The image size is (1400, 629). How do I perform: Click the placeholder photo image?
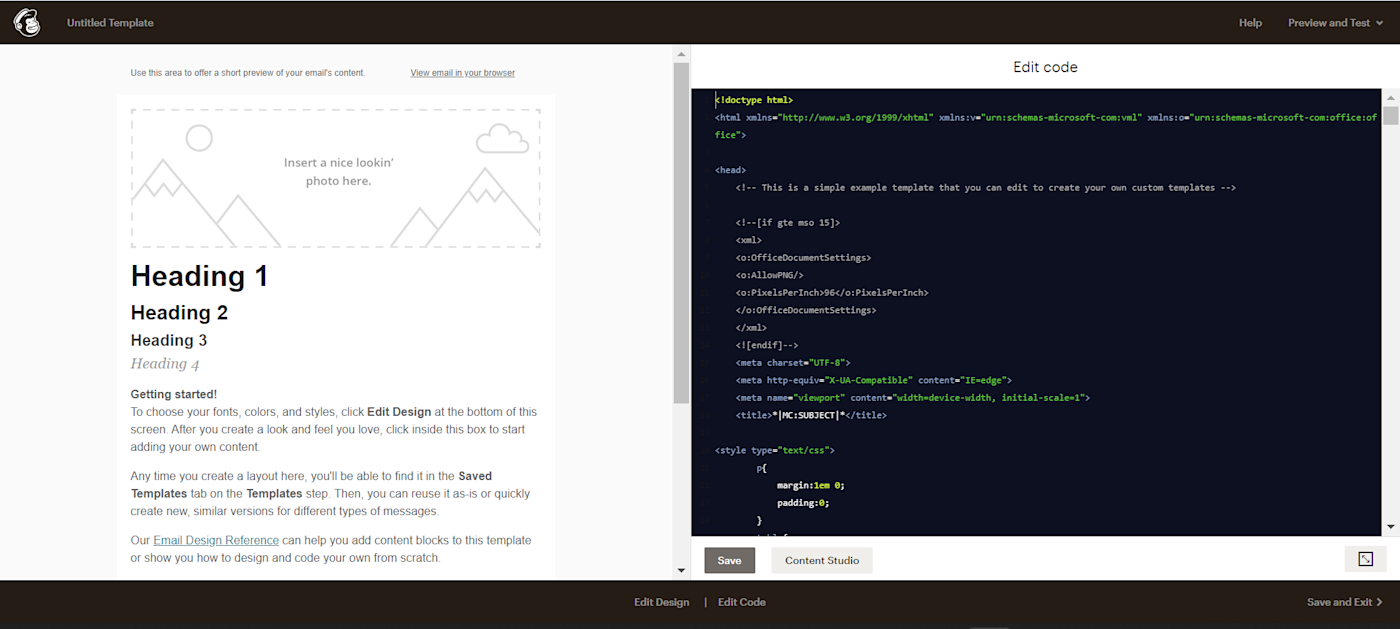pyautogui.click(x=336, y=178)
